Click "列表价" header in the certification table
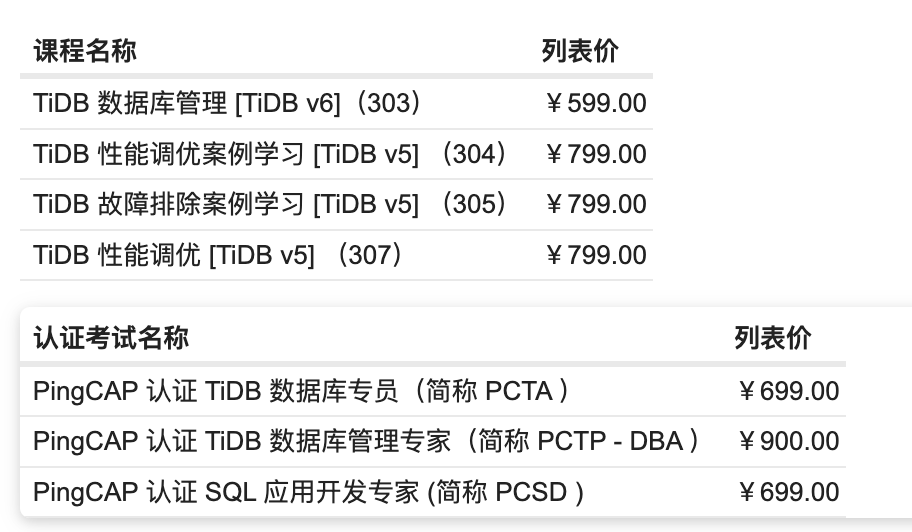This screenshot has height=532, width=912. pyautogui.click(x=772, y=338)
